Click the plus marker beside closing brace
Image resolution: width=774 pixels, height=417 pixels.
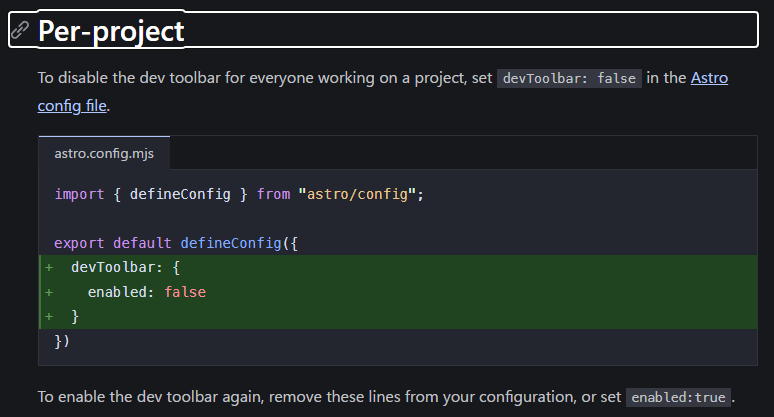pos(49,316)
